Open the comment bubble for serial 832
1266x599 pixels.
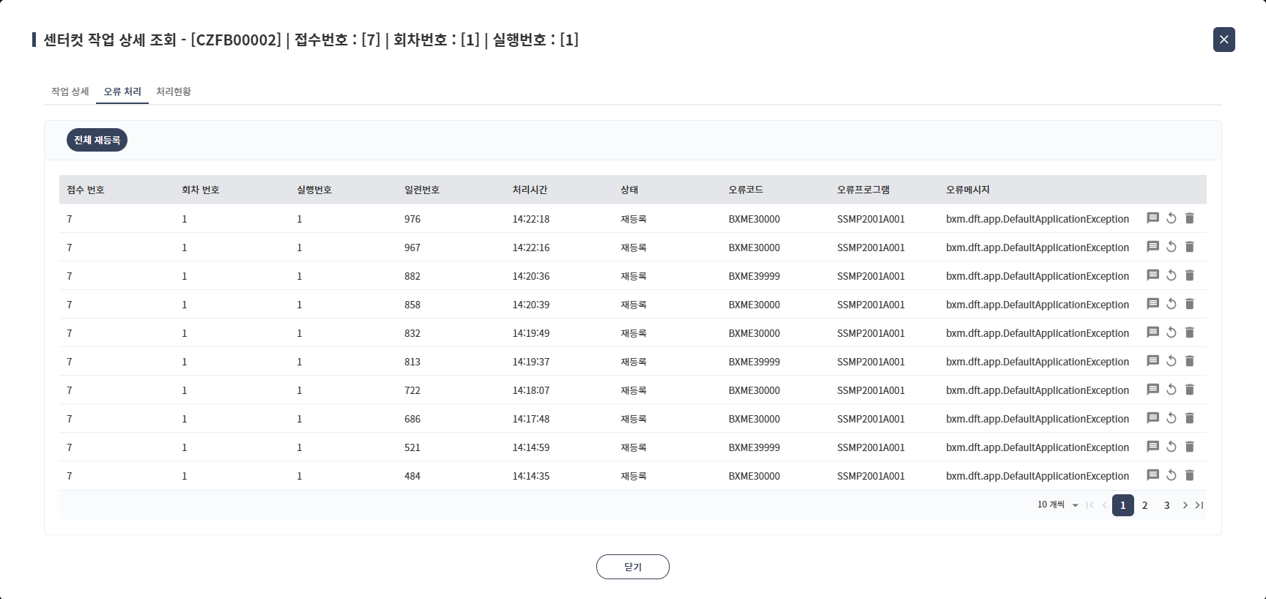click(1153, 332)
